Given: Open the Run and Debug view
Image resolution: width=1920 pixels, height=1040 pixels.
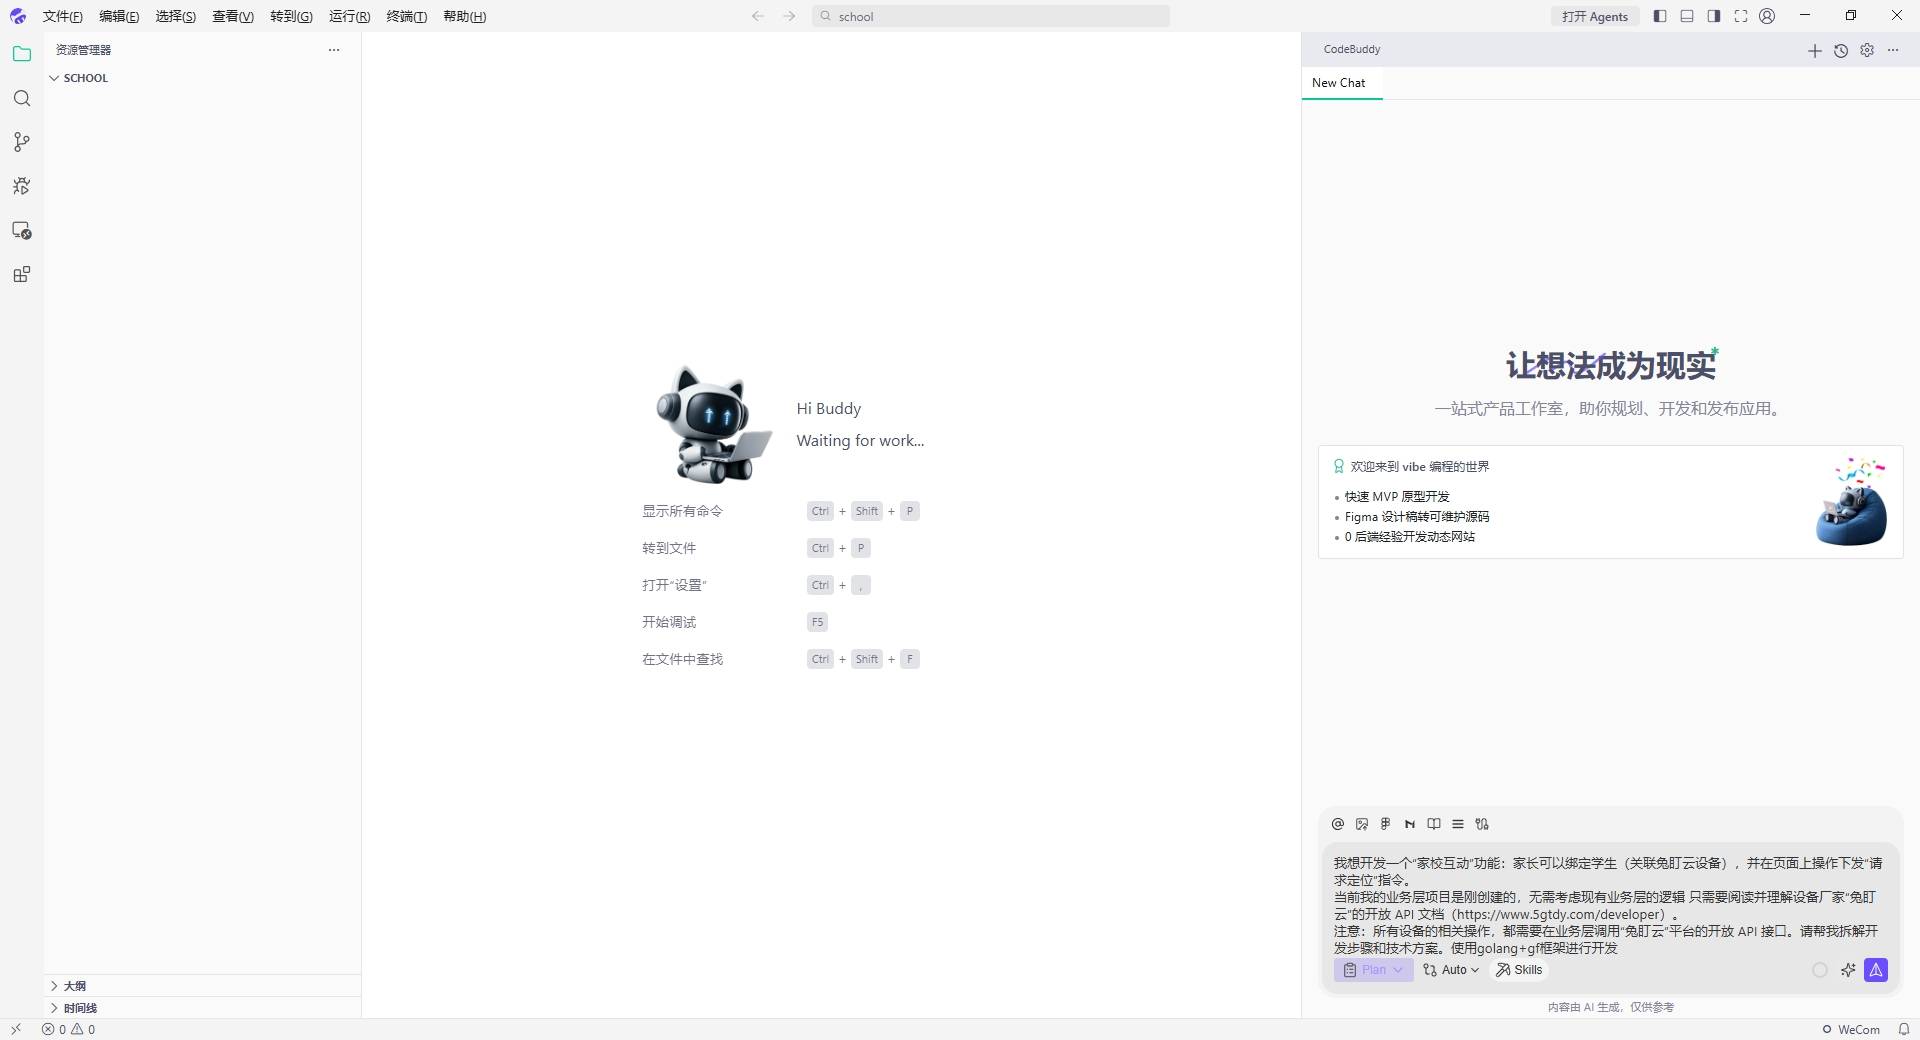Looking at the screenshot, I should pos(22,186).
